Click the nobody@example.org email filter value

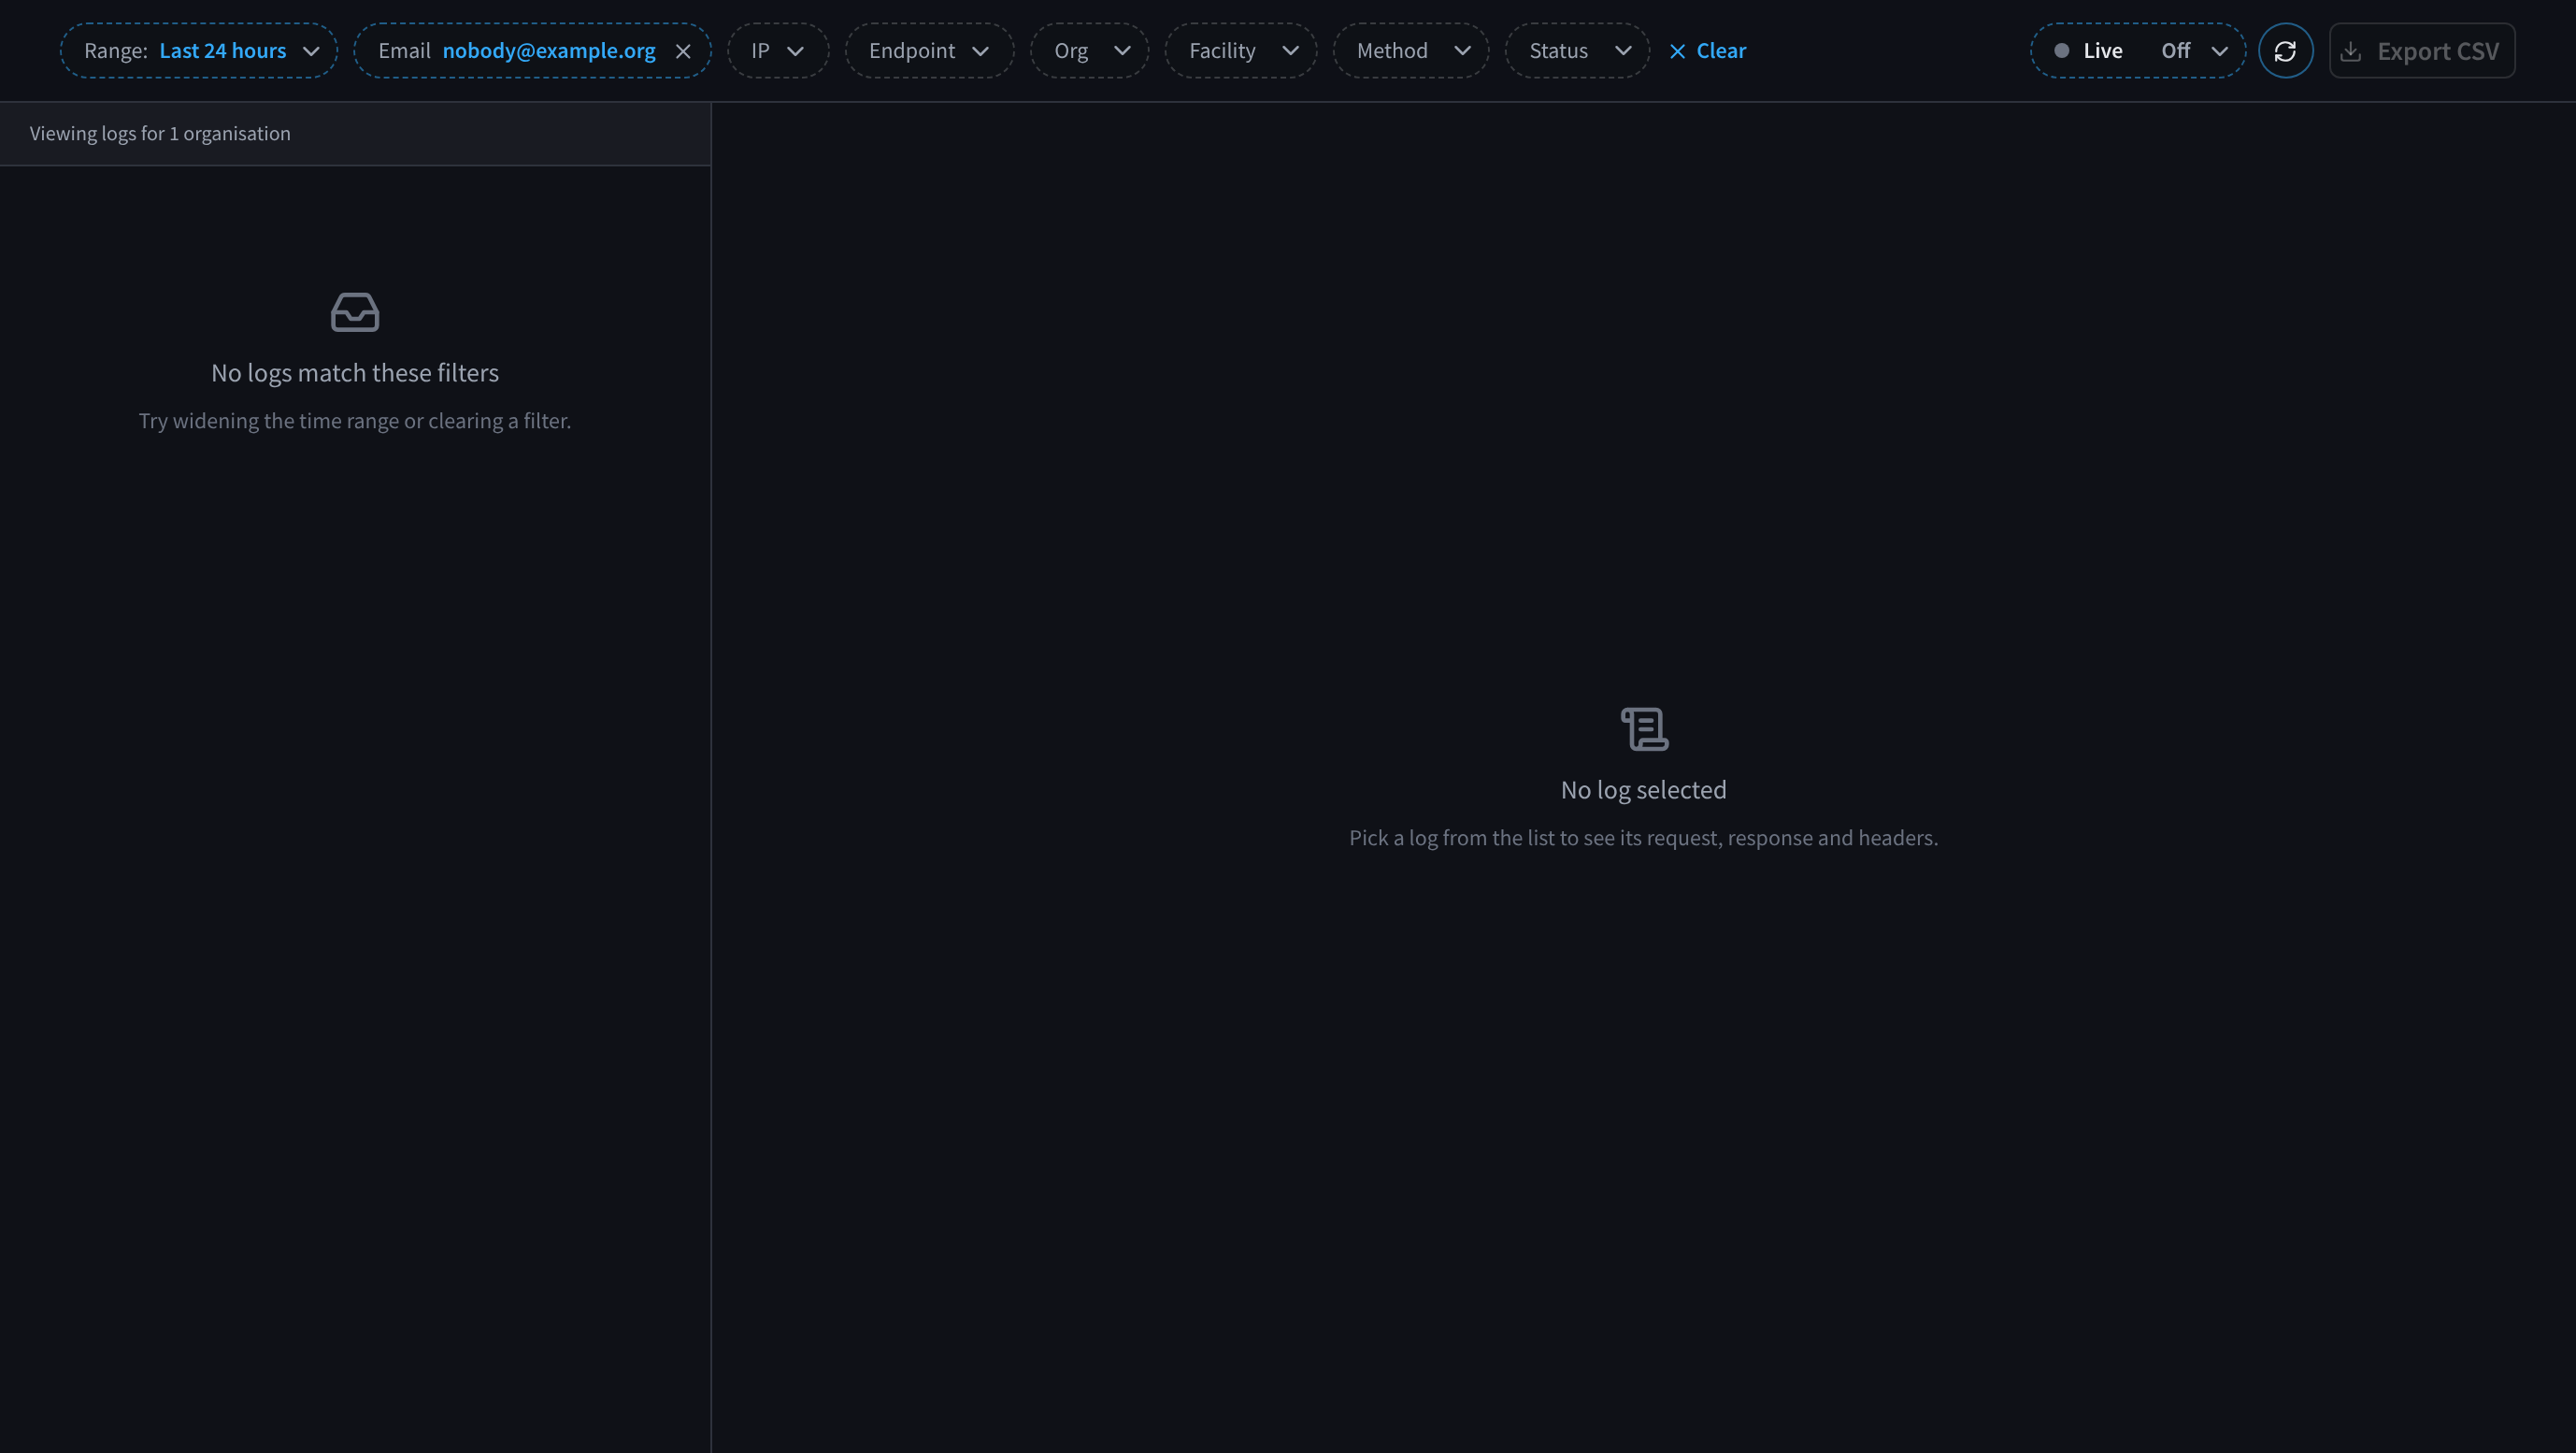pos(549,51)
